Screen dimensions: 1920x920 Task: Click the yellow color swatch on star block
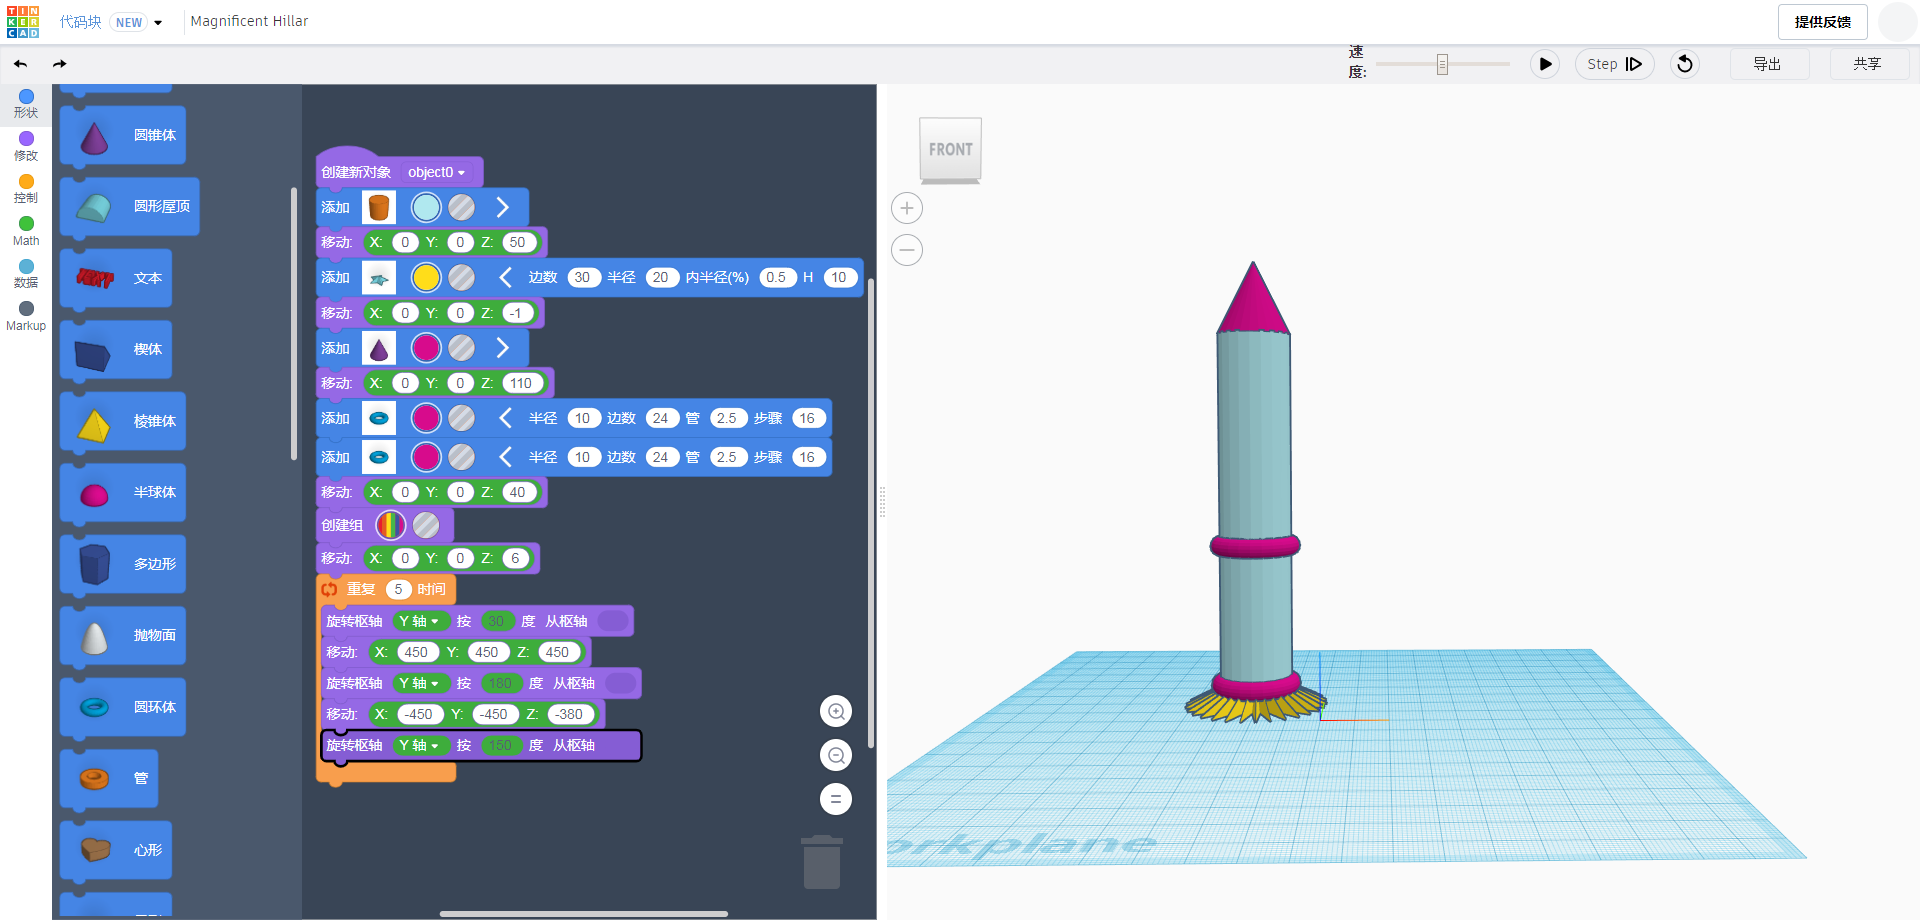coord(426,278)
